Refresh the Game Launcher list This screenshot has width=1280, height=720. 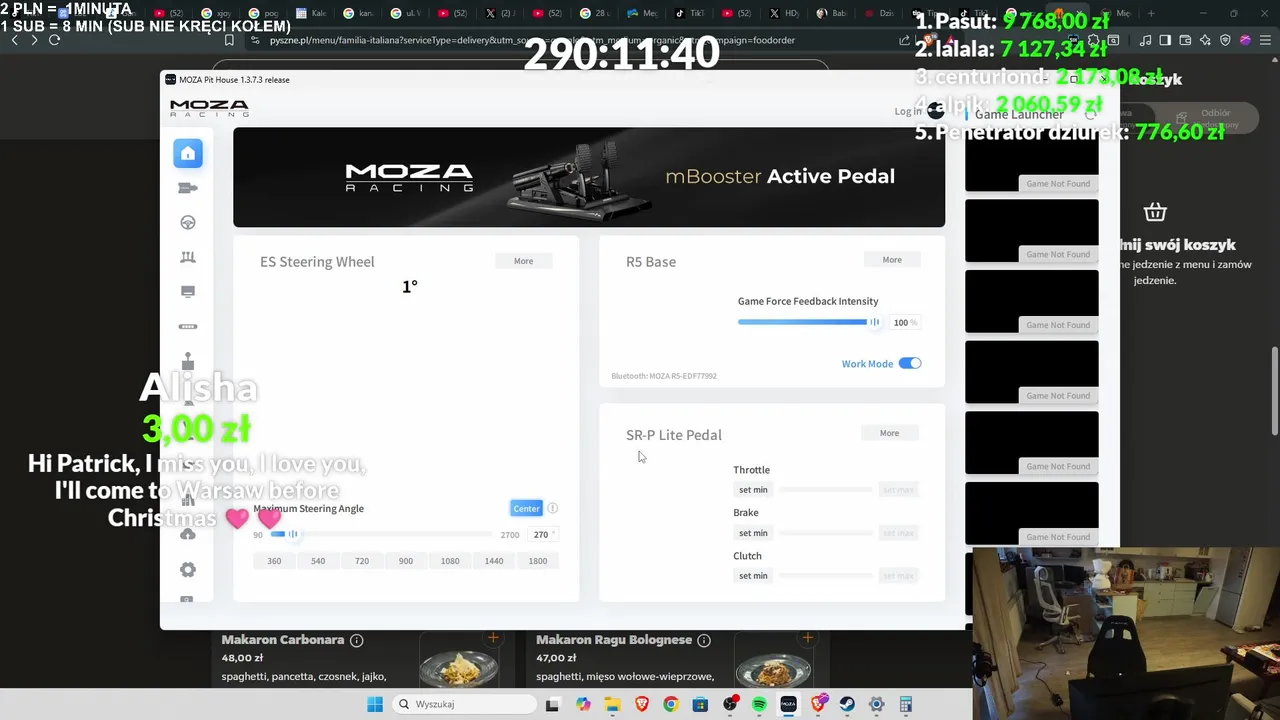[1090, 114]
